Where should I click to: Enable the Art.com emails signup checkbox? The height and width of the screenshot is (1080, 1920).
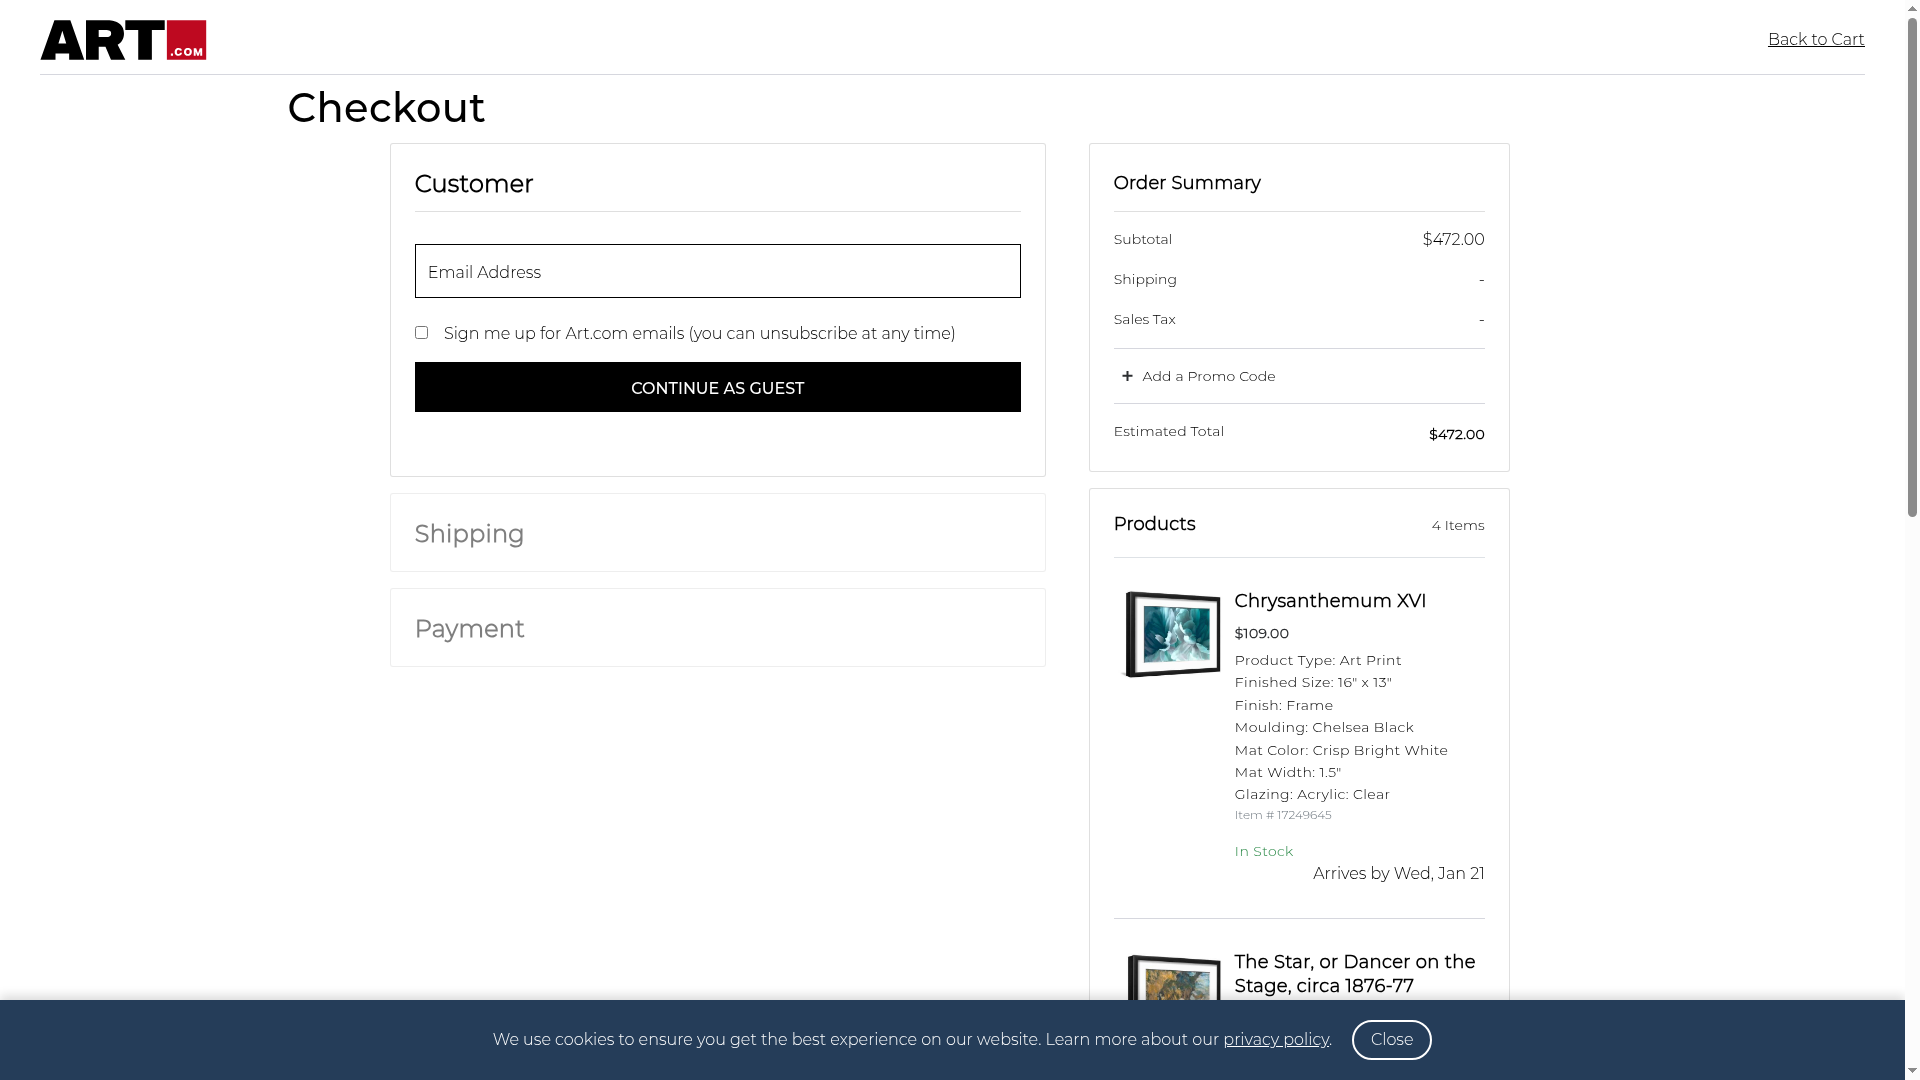pyautogui.click(x=421, y=333)
